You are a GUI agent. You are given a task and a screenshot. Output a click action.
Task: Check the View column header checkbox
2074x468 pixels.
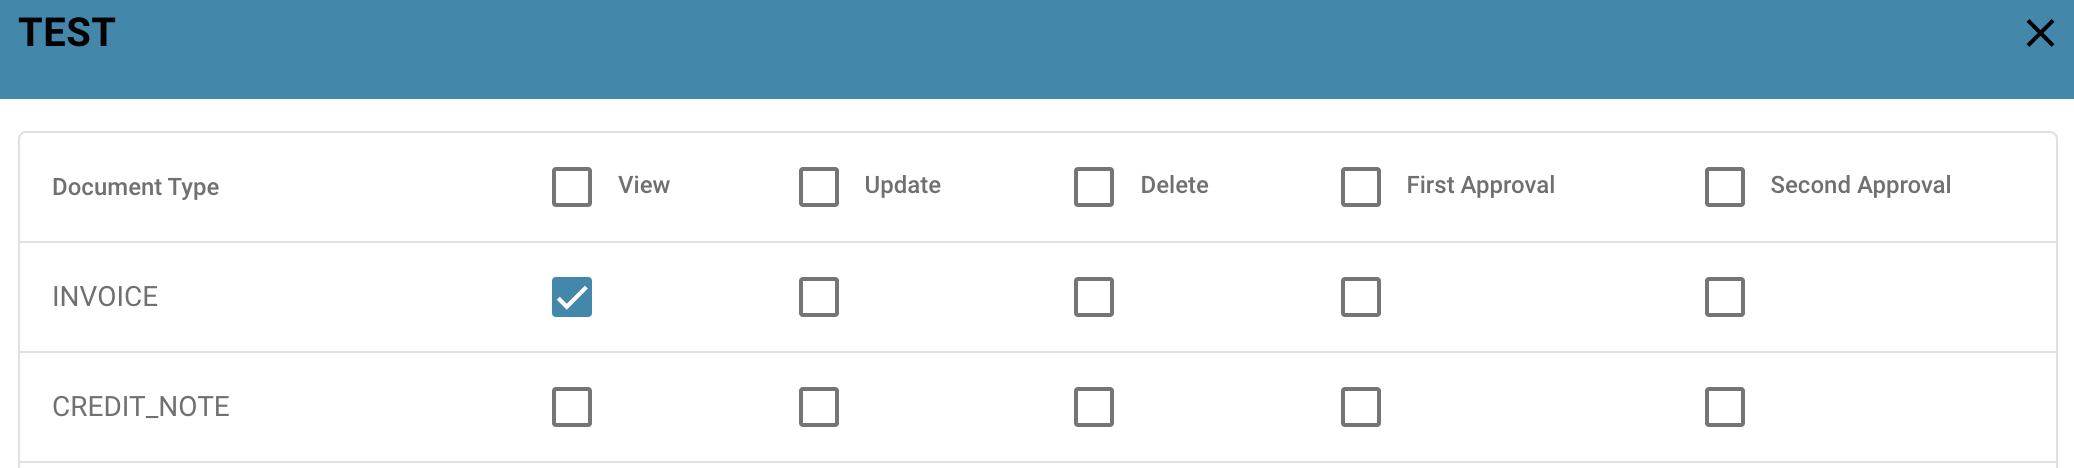(x=572, y=187)
